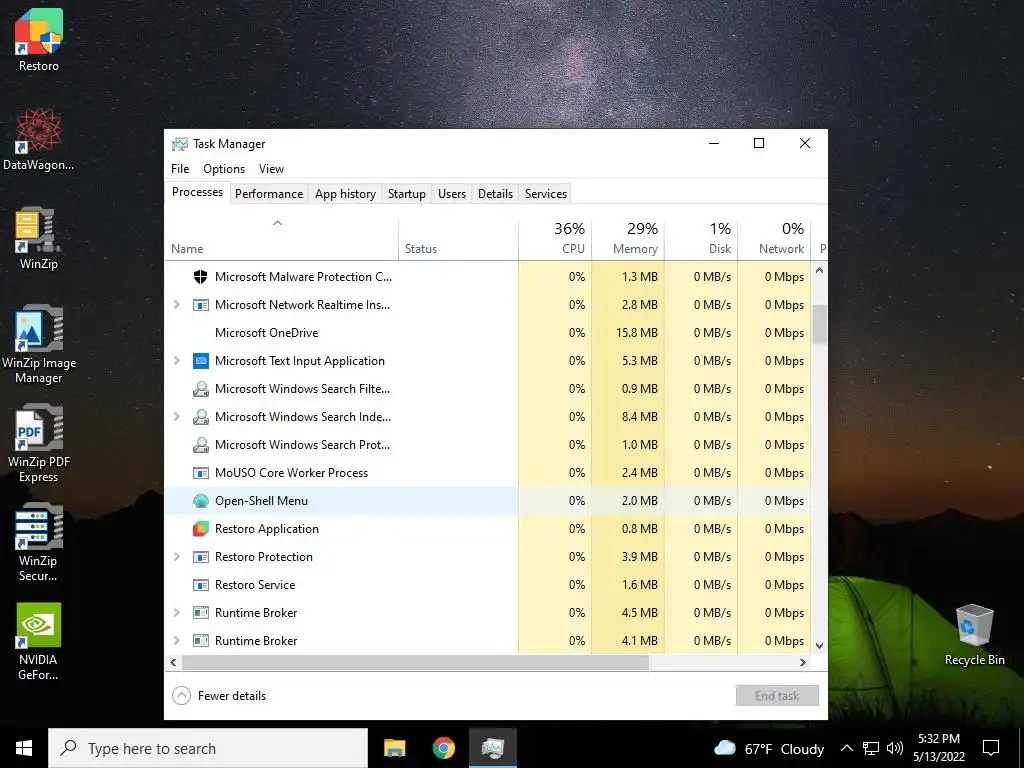The image size is (1024, 768).
Task: Sort processes by the Name column
Action: click(281, 240)
